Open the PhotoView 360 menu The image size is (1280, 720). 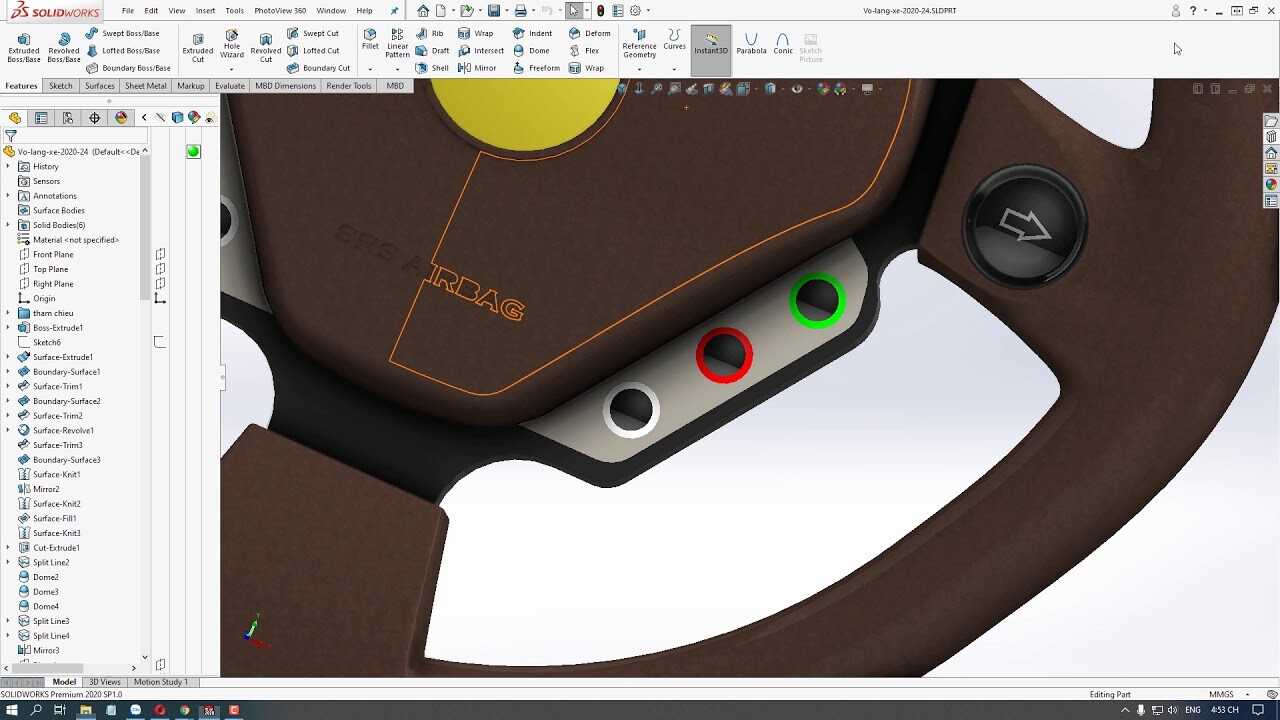(280, 11)
